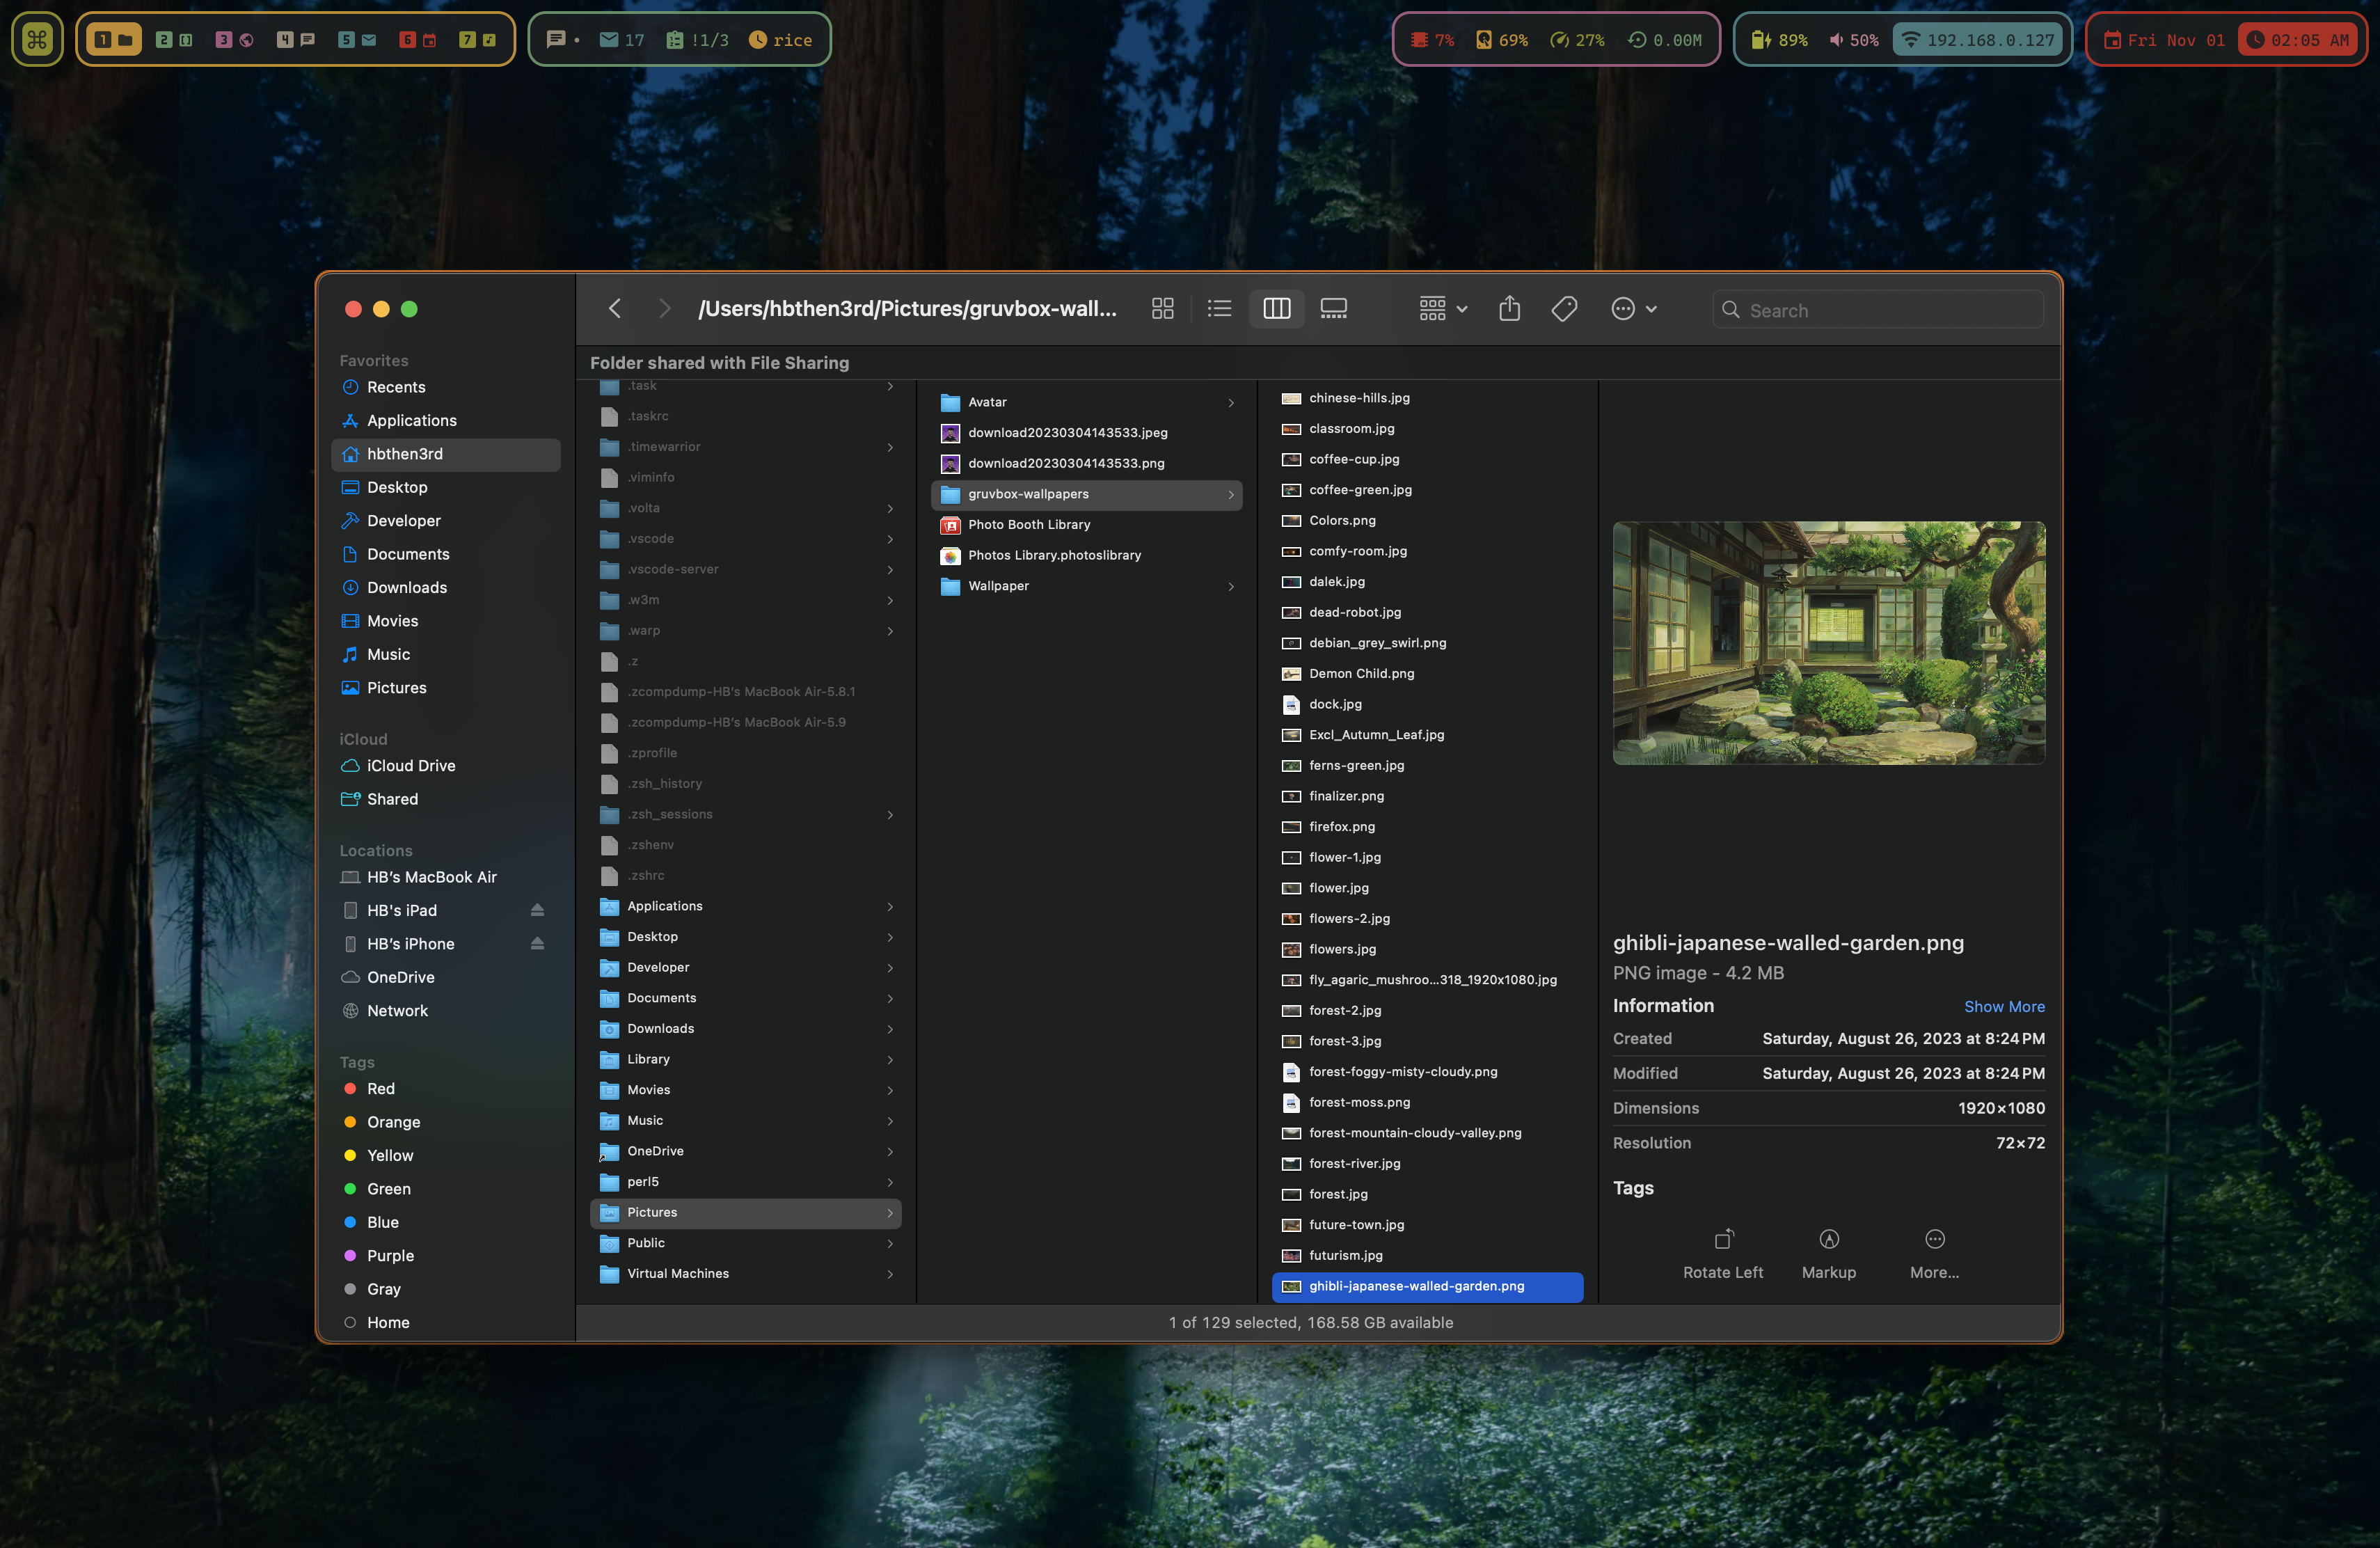Navigate back using back arrow
2380x1548 pixels.
pyautogui.click(x=616, y=309)
